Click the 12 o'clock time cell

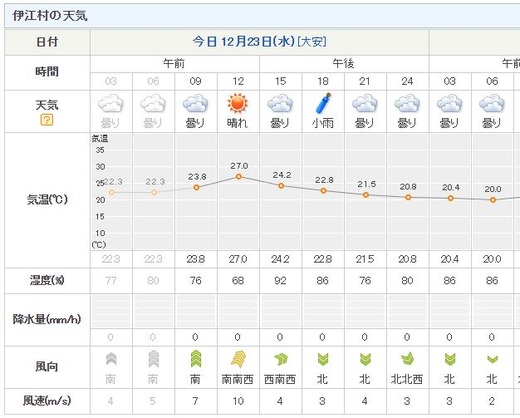click(238, 81)
